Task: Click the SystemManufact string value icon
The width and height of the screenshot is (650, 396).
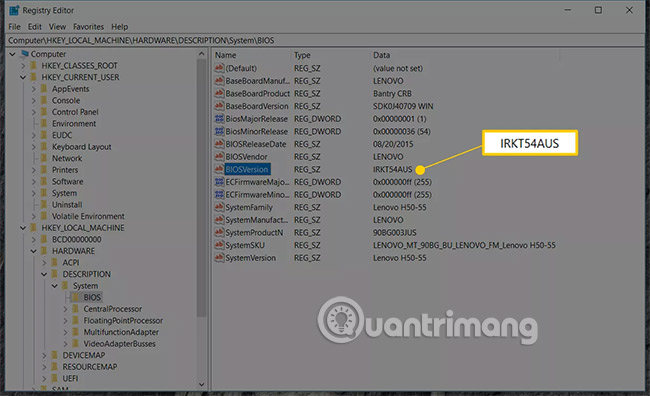Action: (x=219, y=220)
